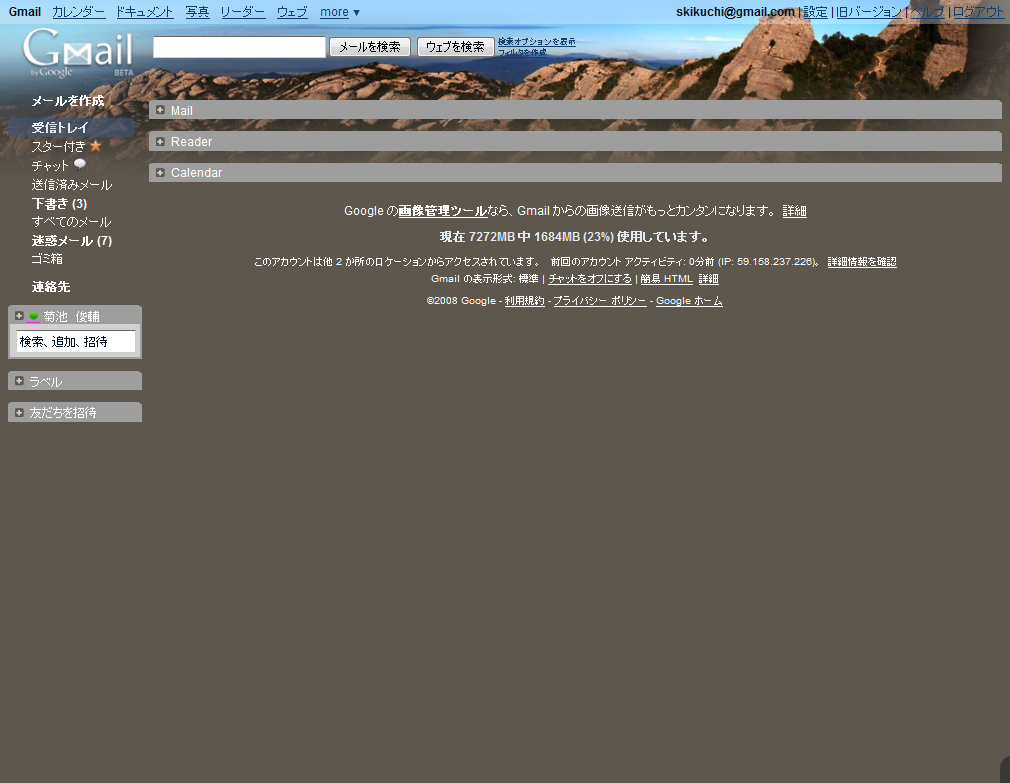Click the ログアウト link
This screenshot has width=1010, height=783.
pos(978,12)
